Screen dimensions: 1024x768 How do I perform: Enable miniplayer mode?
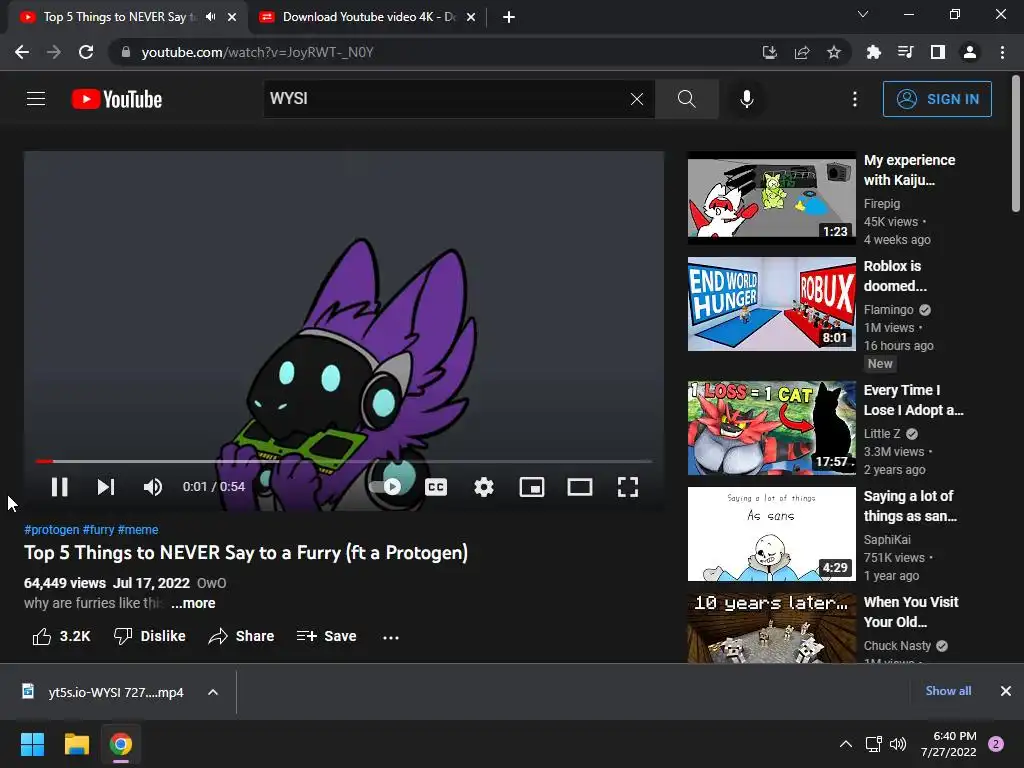point(532,487)
